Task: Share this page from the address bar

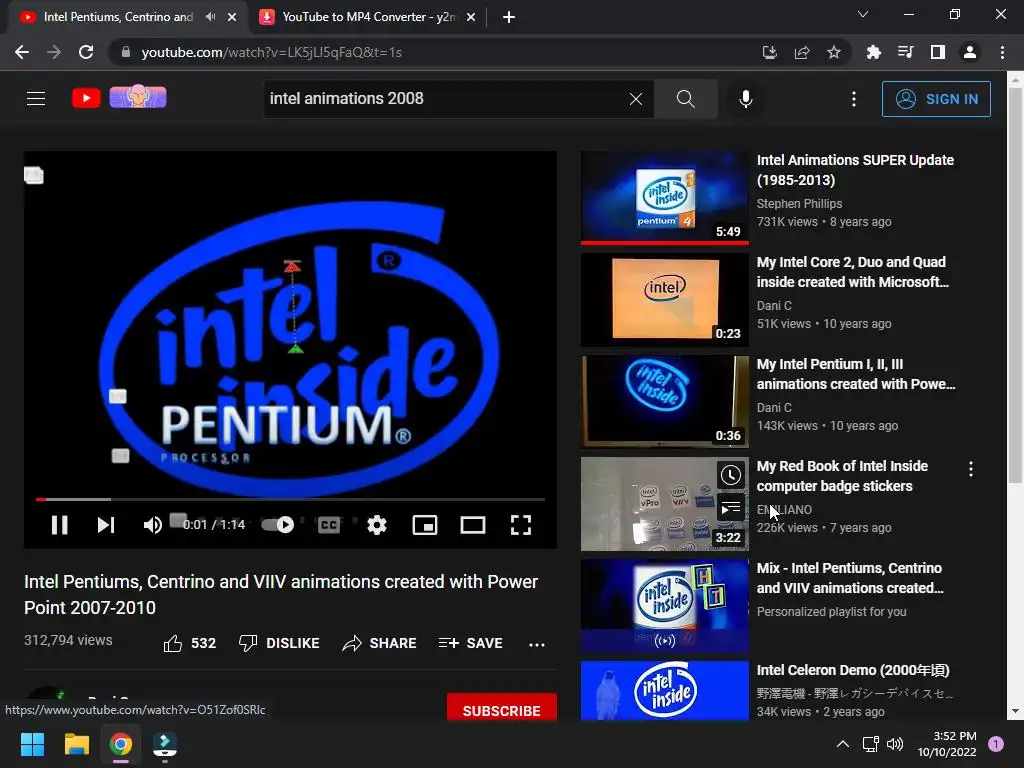Action: (x=802, y=52)
